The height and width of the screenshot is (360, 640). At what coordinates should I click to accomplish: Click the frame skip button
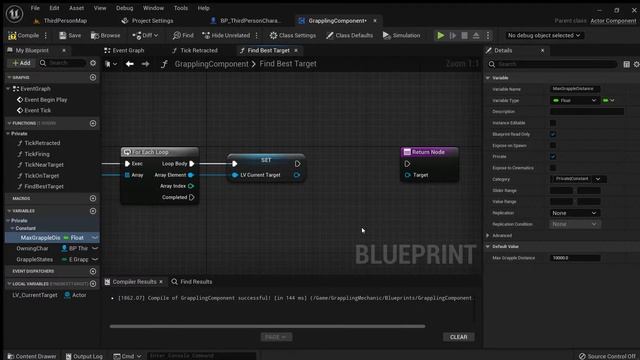[x=453, y=36]
